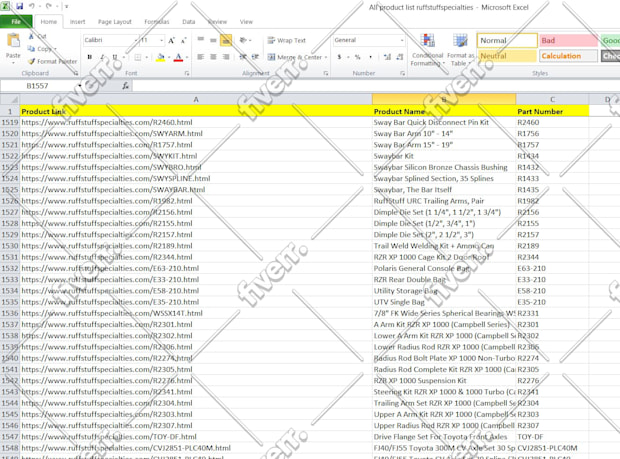Switch to the View tab
Image resolution: width=620 pixels, height=459 pixels.
[x=246, y=22]
